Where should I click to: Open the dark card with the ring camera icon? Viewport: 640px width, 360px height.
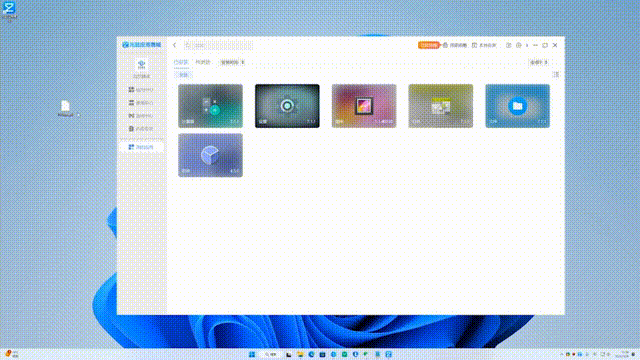287,106
